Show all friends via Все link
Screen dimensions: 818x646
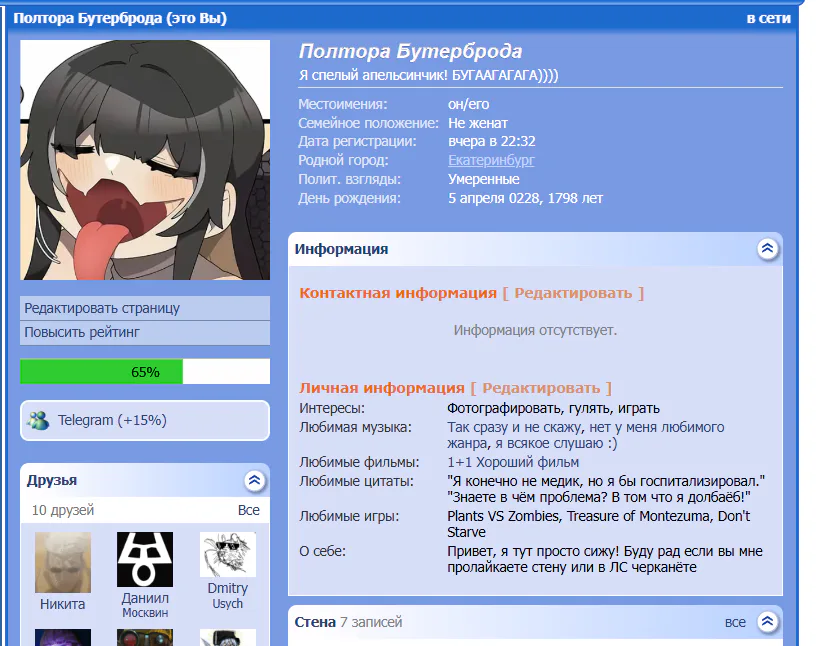coord(248,510)
